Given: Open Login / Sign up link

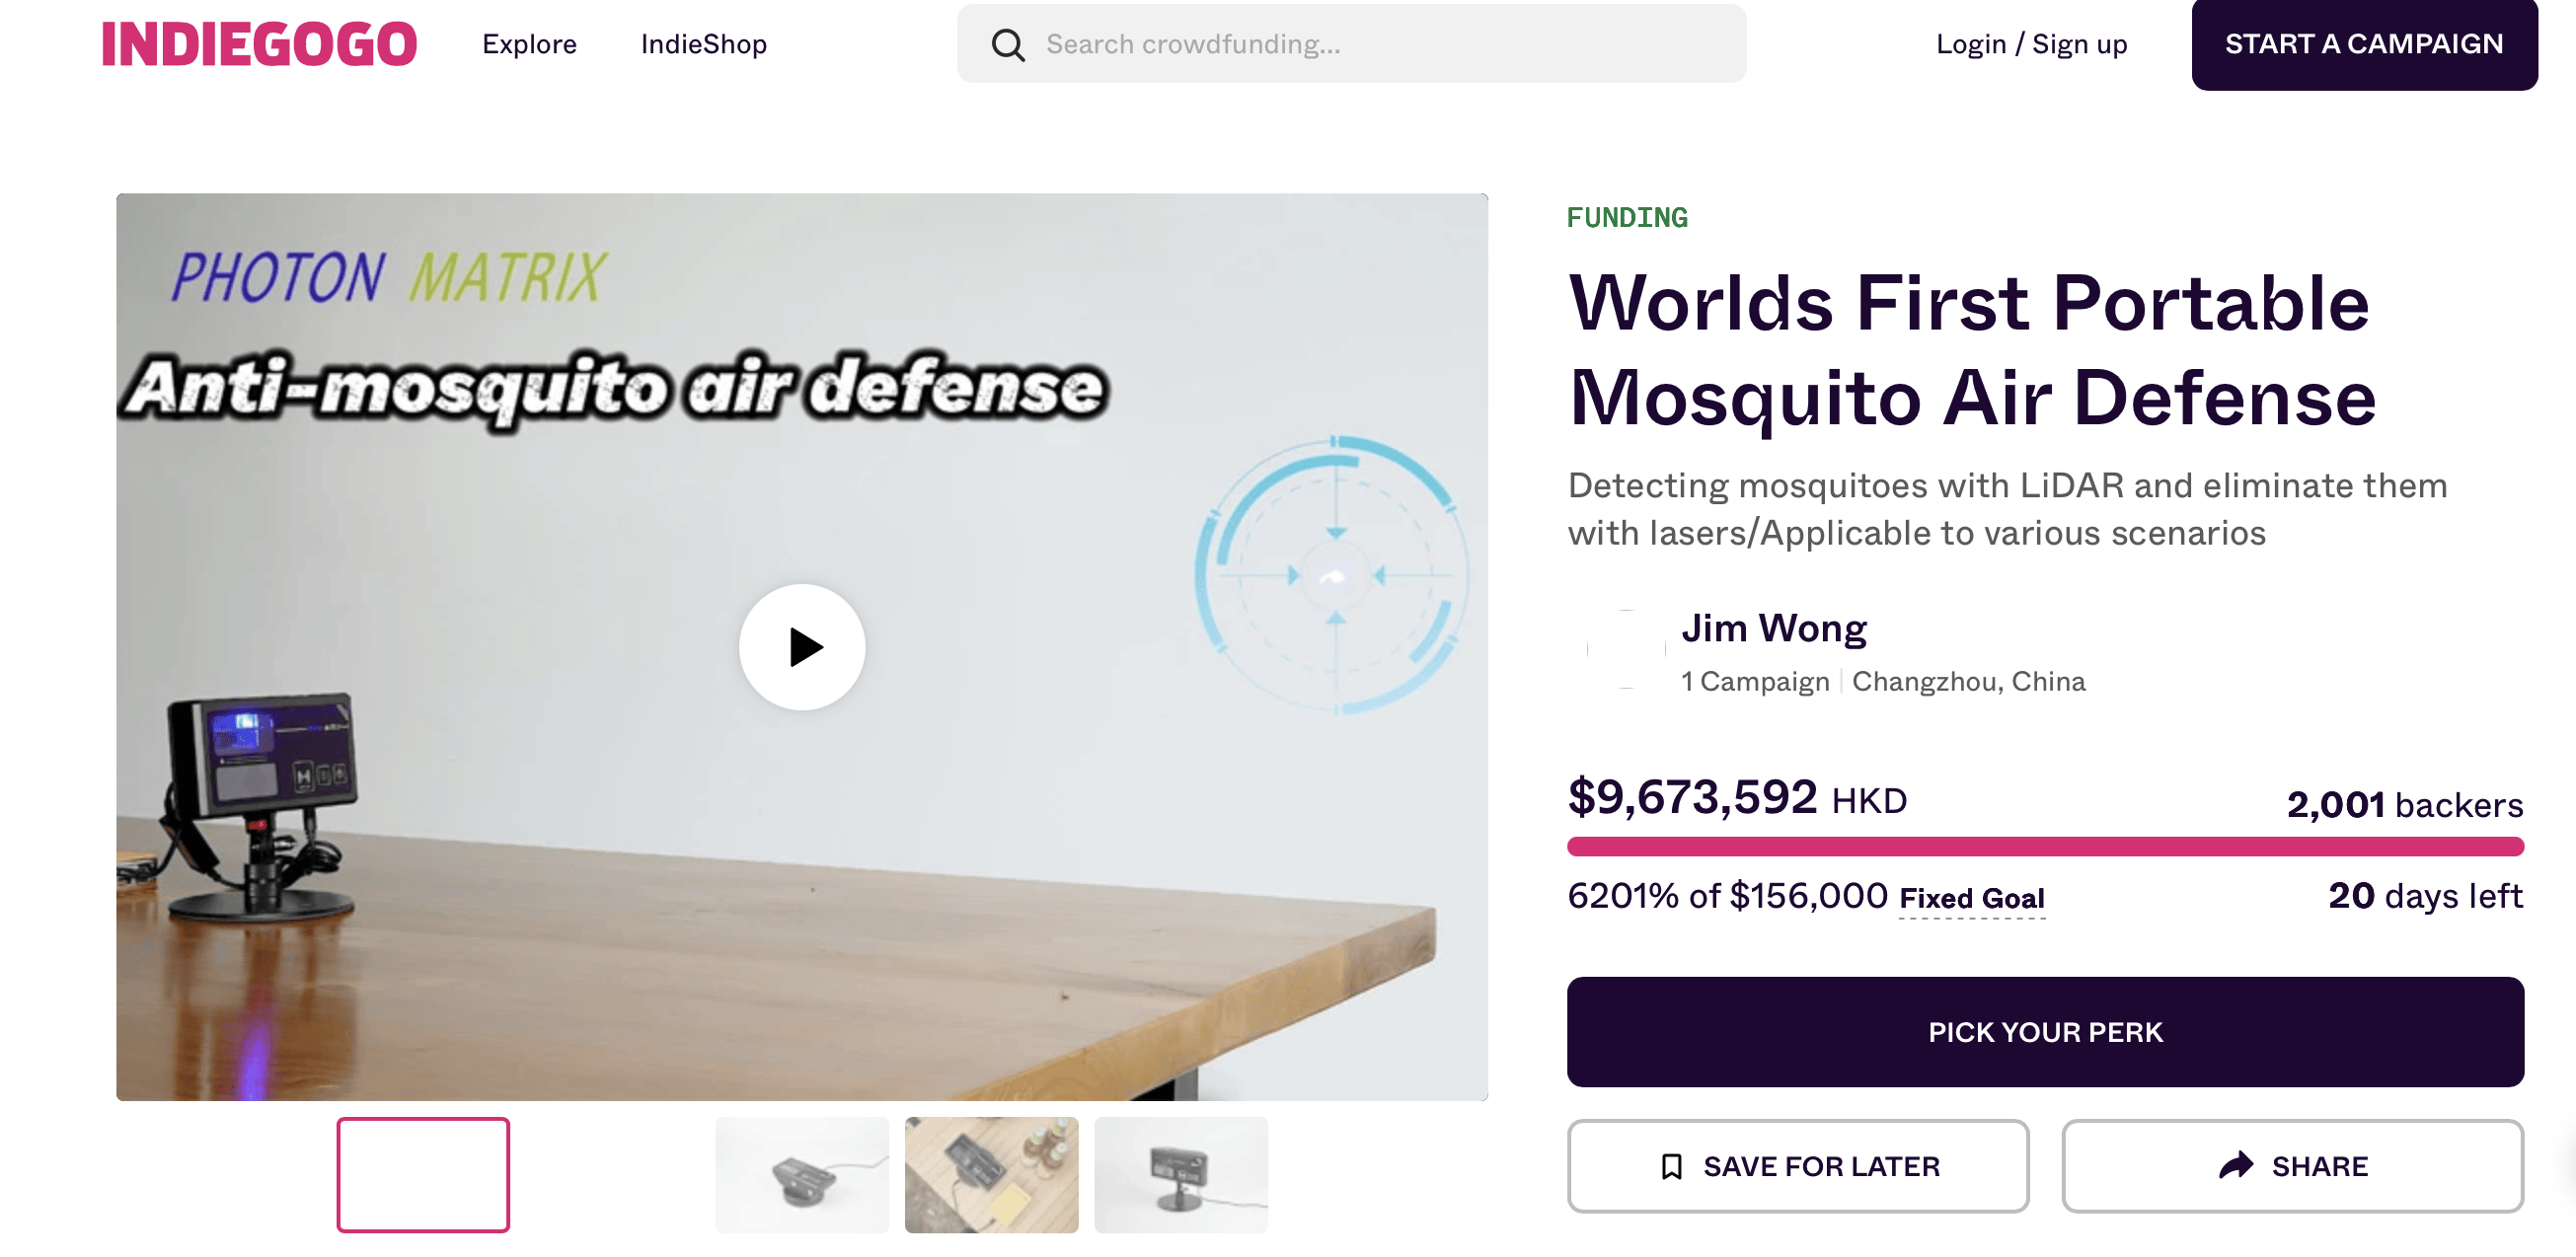Looking at the screenshot, I should point(2030,44).
